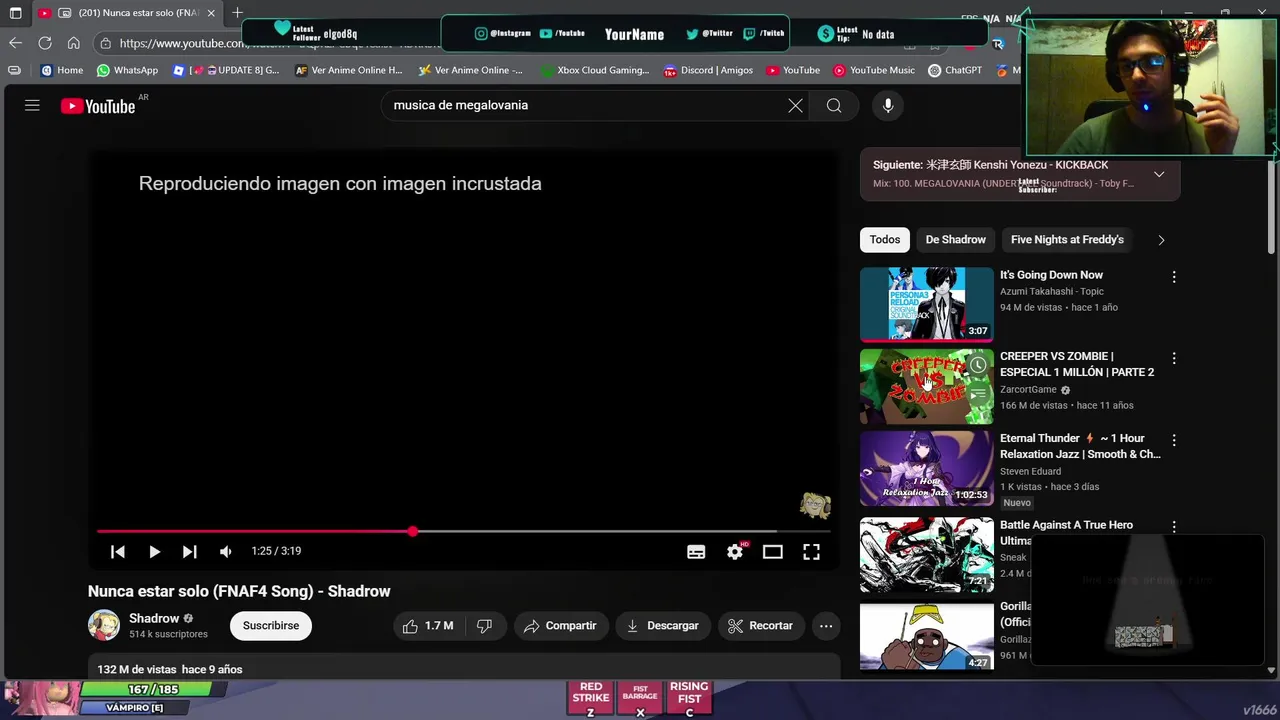Open Shadrow channel avatar
This screenshot has height=720, width=1280.
point(104,625)
